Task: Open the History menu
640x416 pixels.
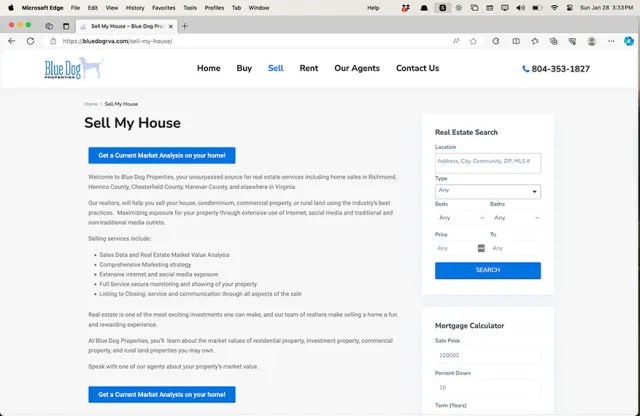Action: pos(135,8)
